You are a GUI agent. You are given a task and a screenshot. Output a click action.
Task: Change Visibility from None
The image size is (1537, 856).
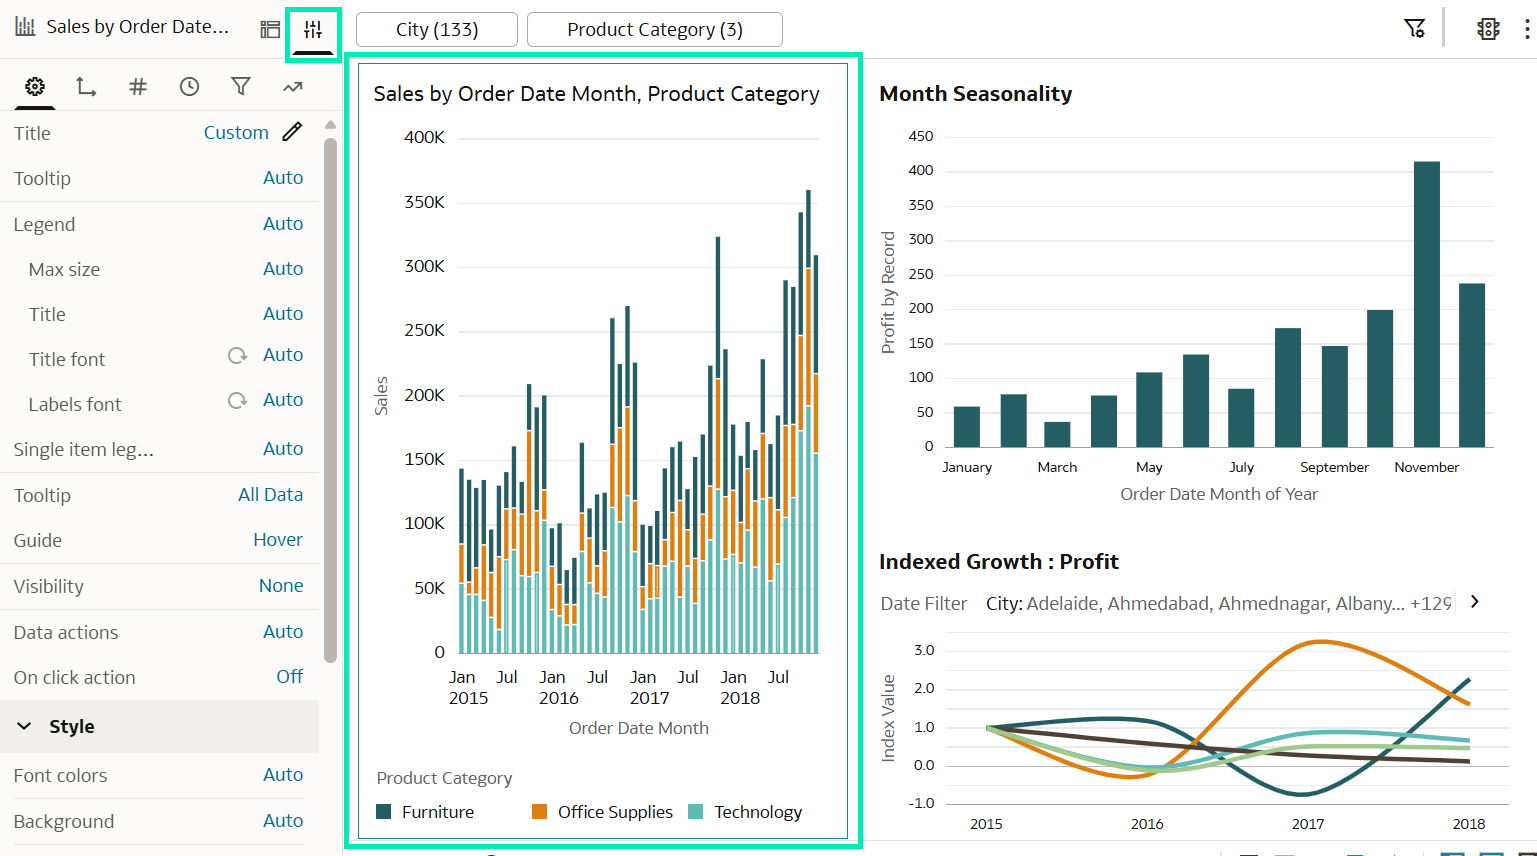(281, 586)
